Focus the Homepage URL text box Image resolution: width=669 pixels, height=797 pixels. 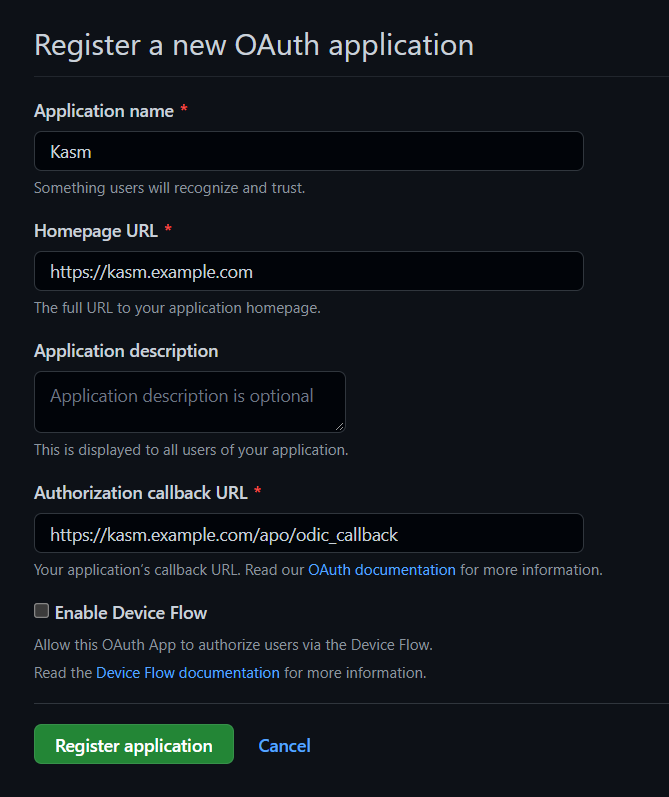pyautogui.click(x=308, y=271)
